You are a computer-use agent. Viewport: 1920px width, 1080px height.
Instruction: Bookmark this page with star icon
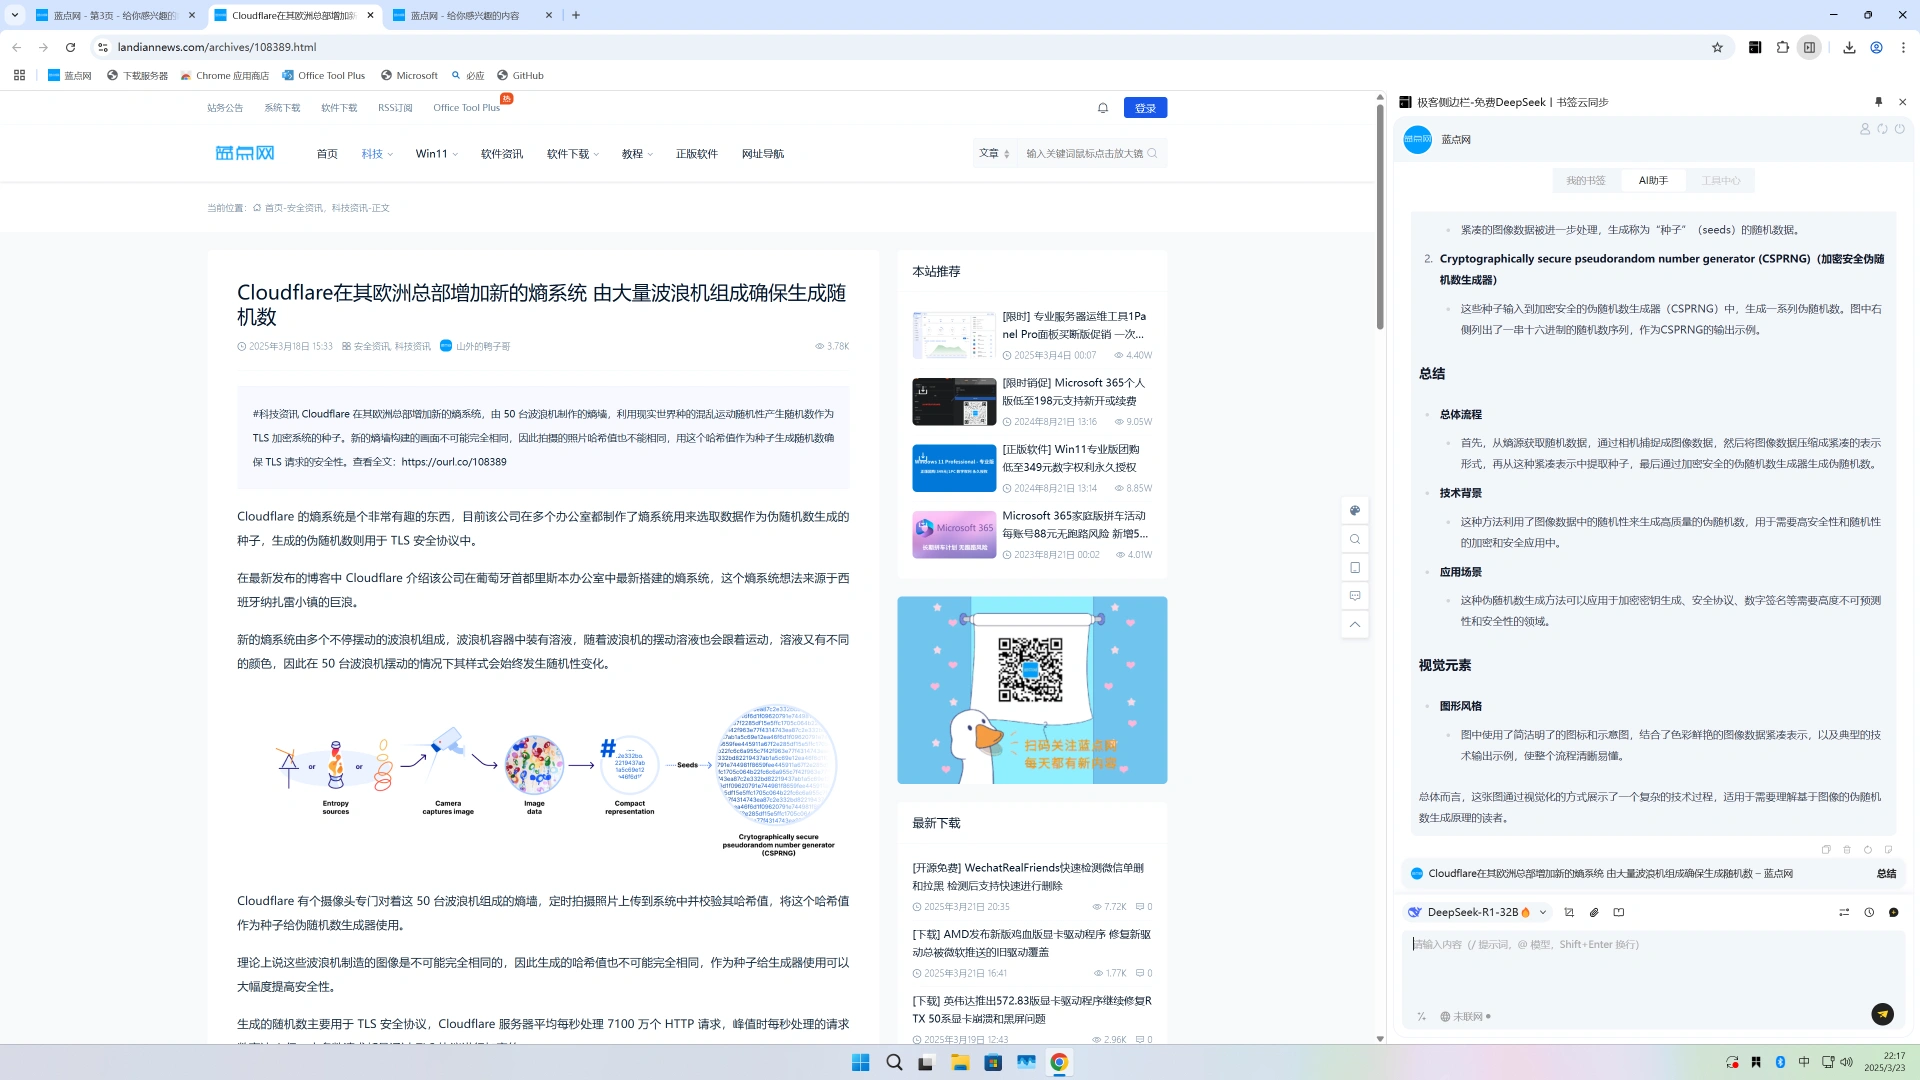1717,47
